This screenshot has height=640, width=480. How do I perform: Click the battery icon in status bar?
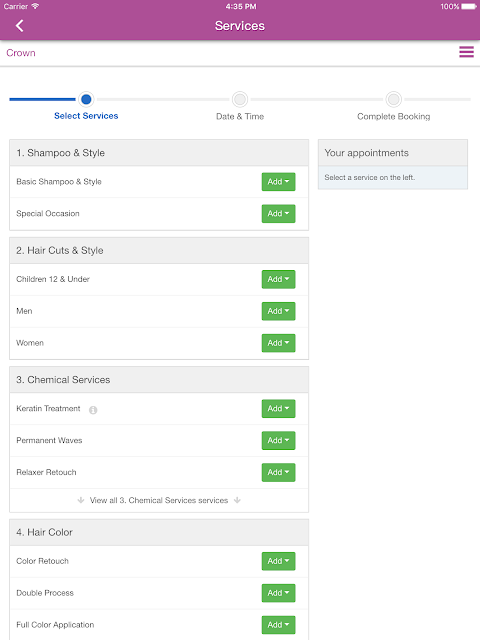click(469, 7)
